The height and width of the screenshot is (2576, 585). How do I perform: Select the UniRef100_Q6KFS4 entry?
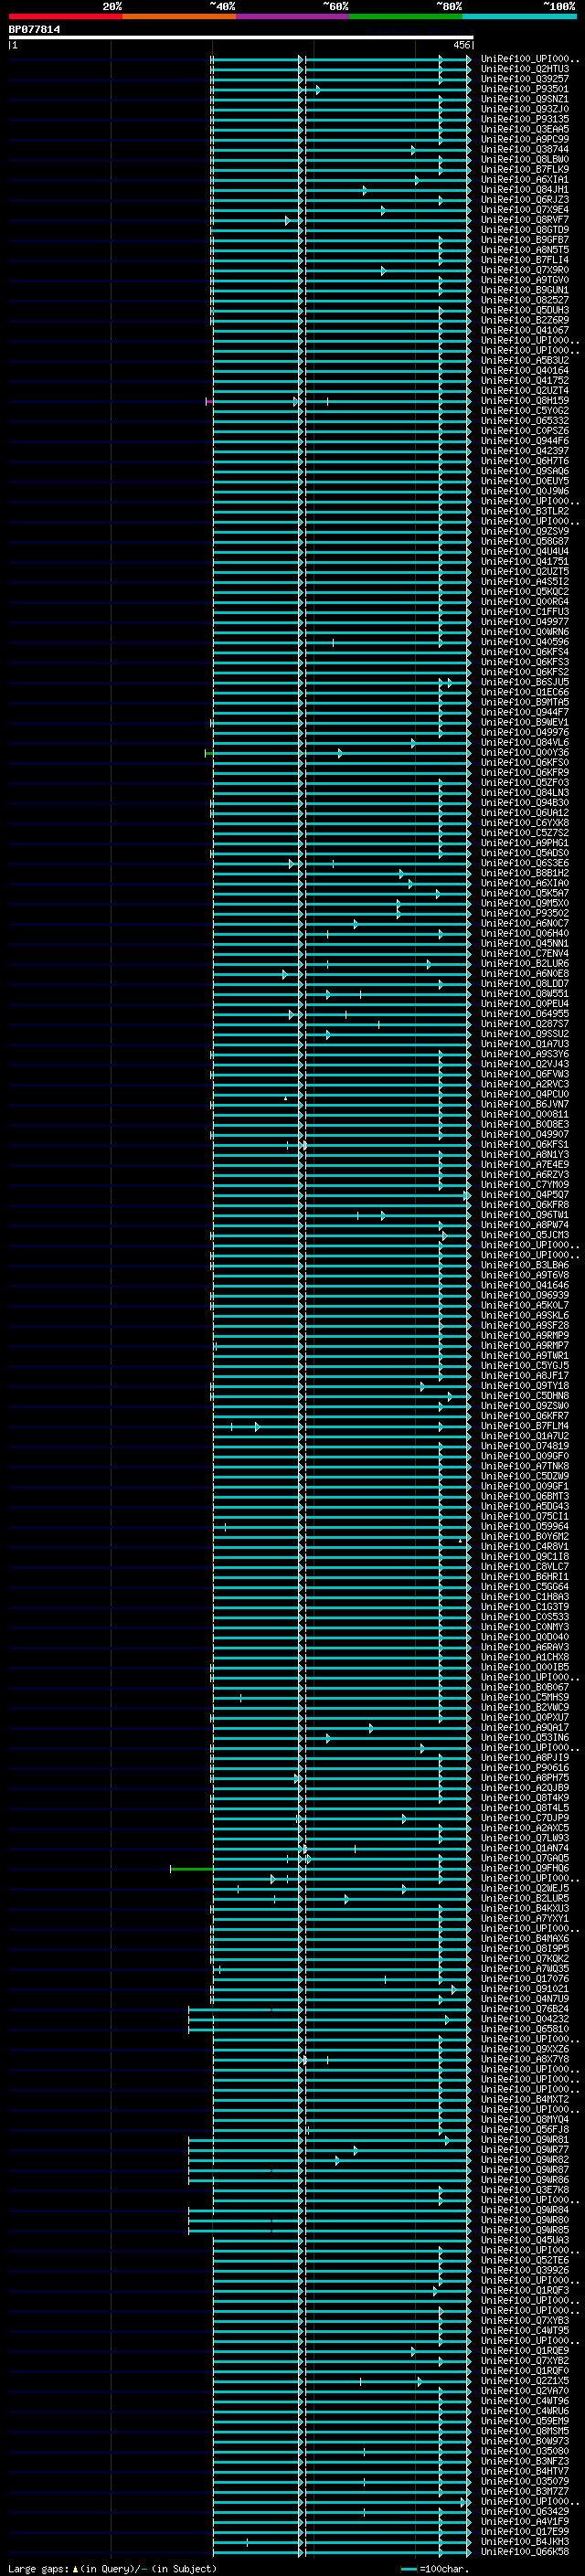(525, 652)
